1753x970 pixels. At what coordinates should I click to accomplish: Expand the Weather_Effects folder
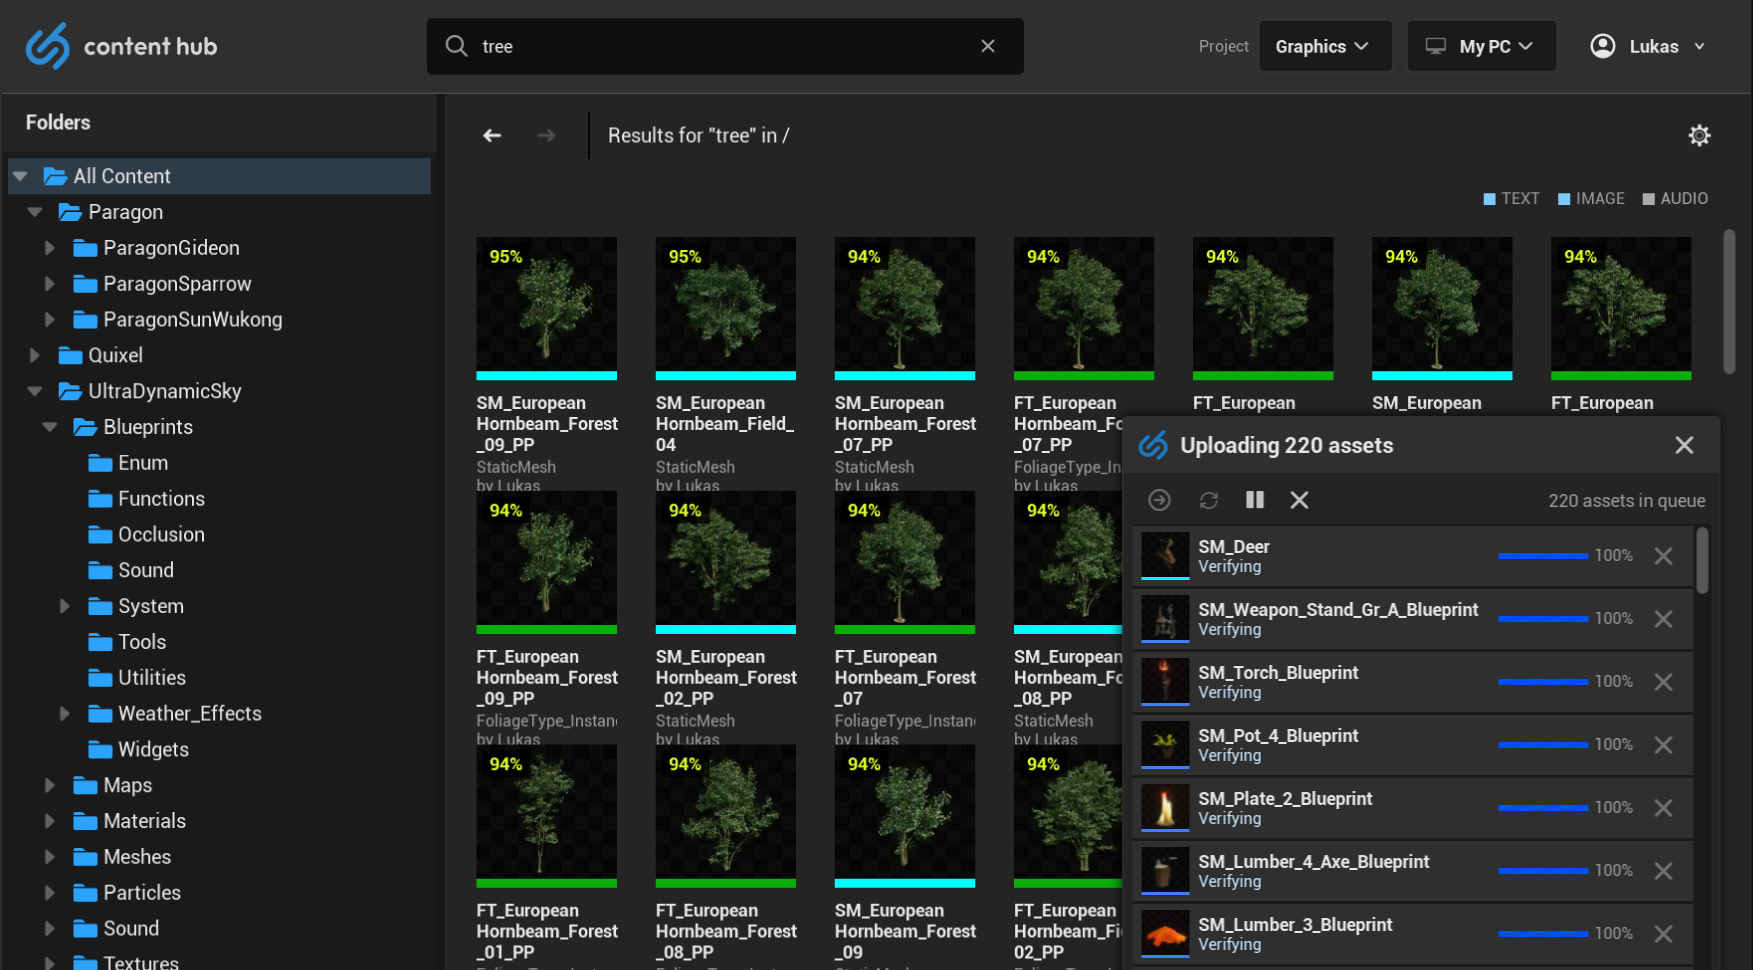tap(65, 713)
